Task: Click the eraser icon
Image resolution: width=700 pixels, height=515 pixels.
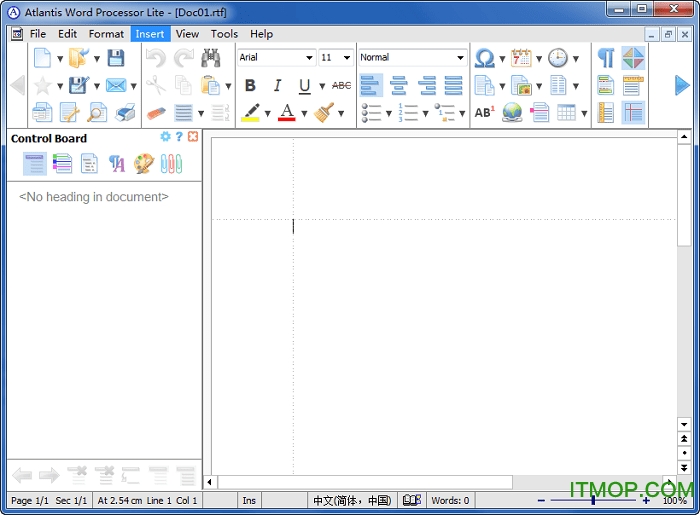Action: tap(156, 113)
